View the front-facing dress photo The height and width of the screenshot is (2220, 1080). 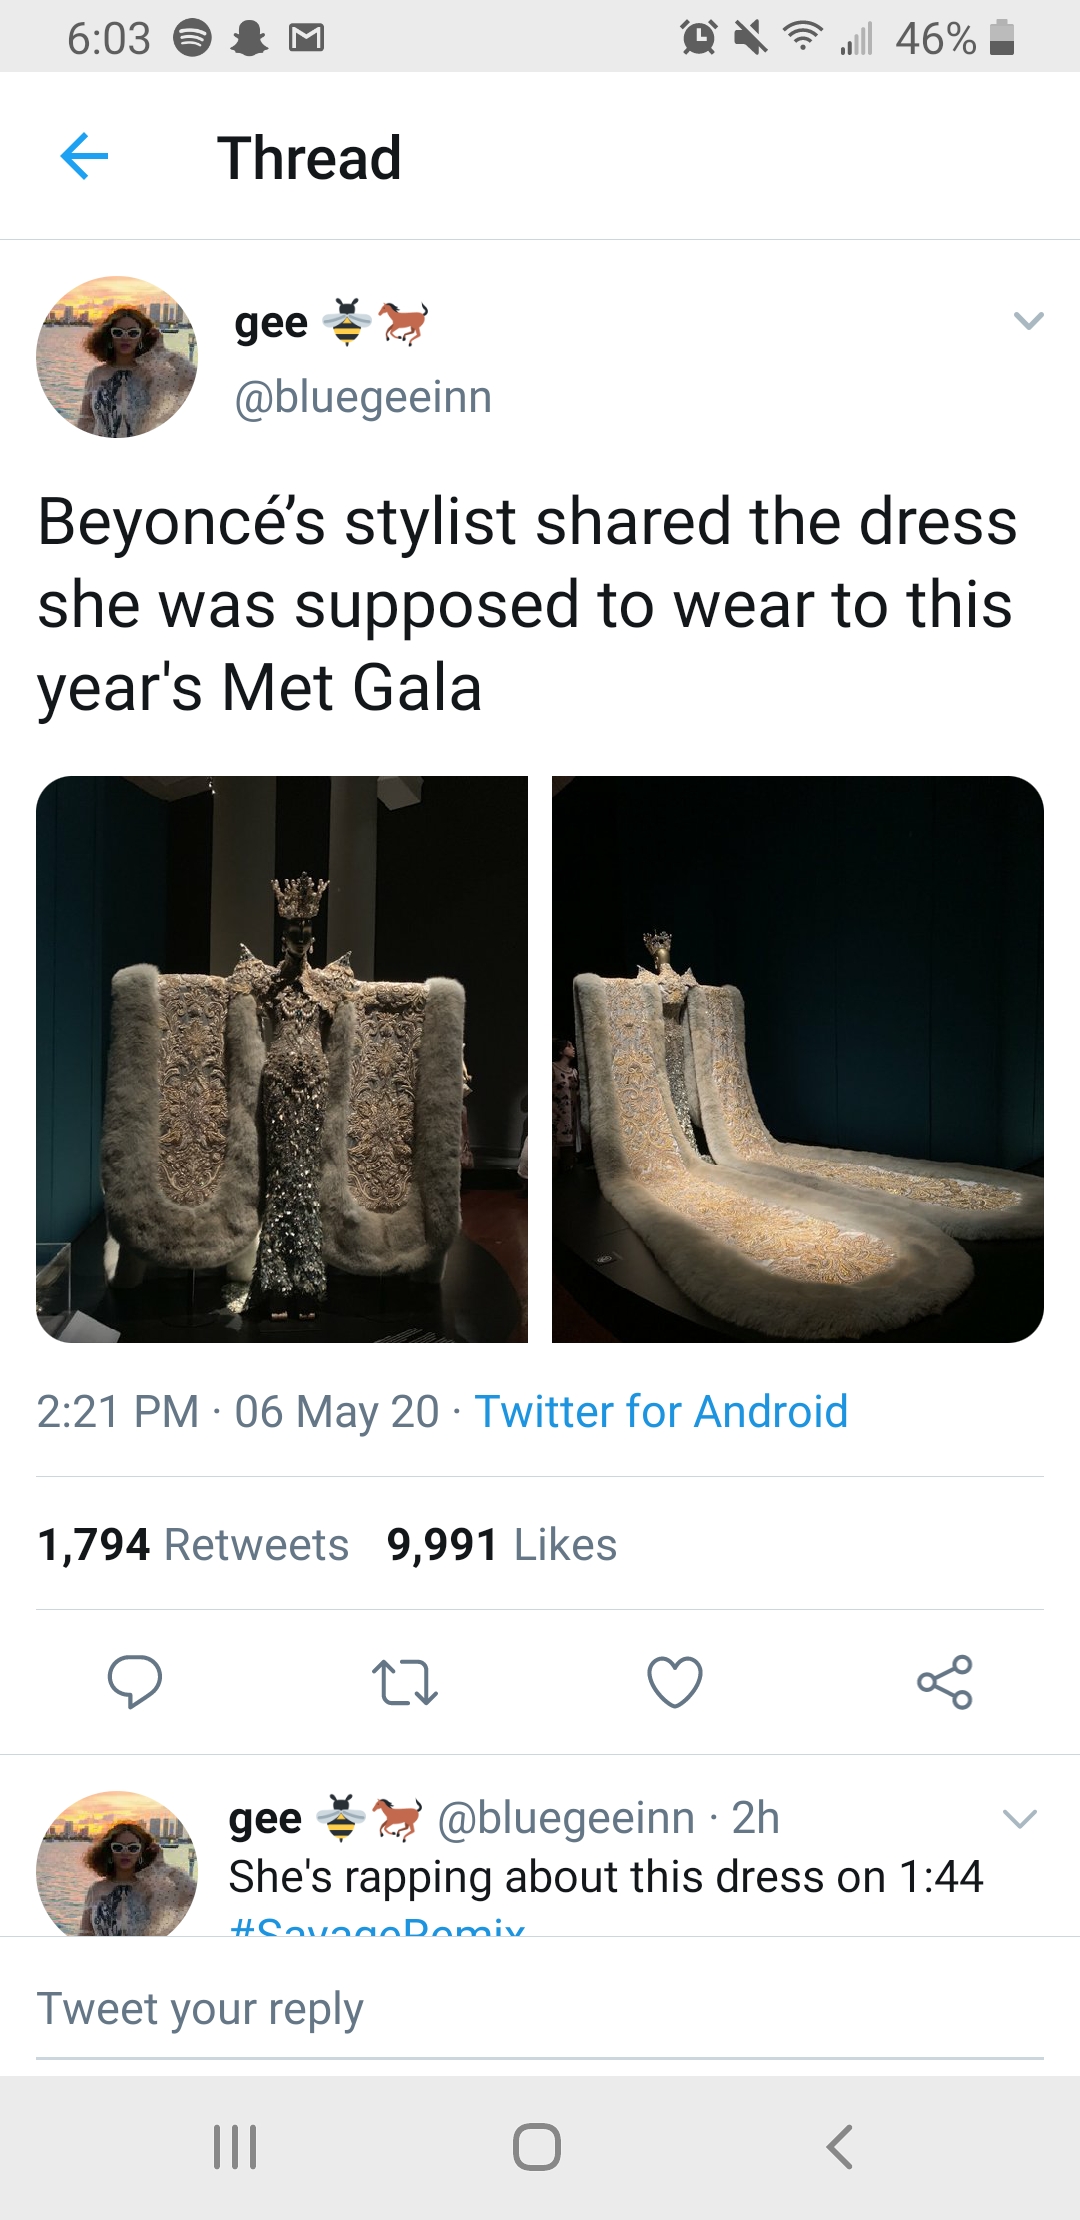click(x=282, y=1059)
